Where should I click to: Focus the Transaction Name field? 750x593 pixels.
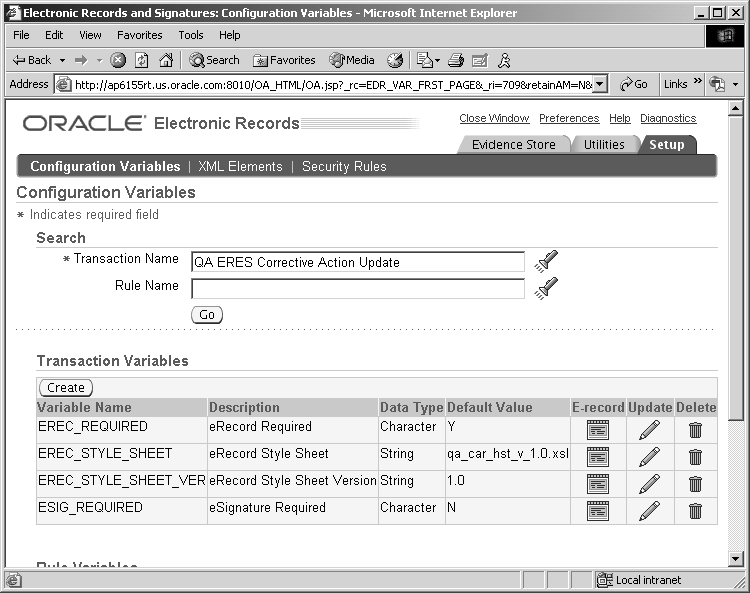point(358,262)
